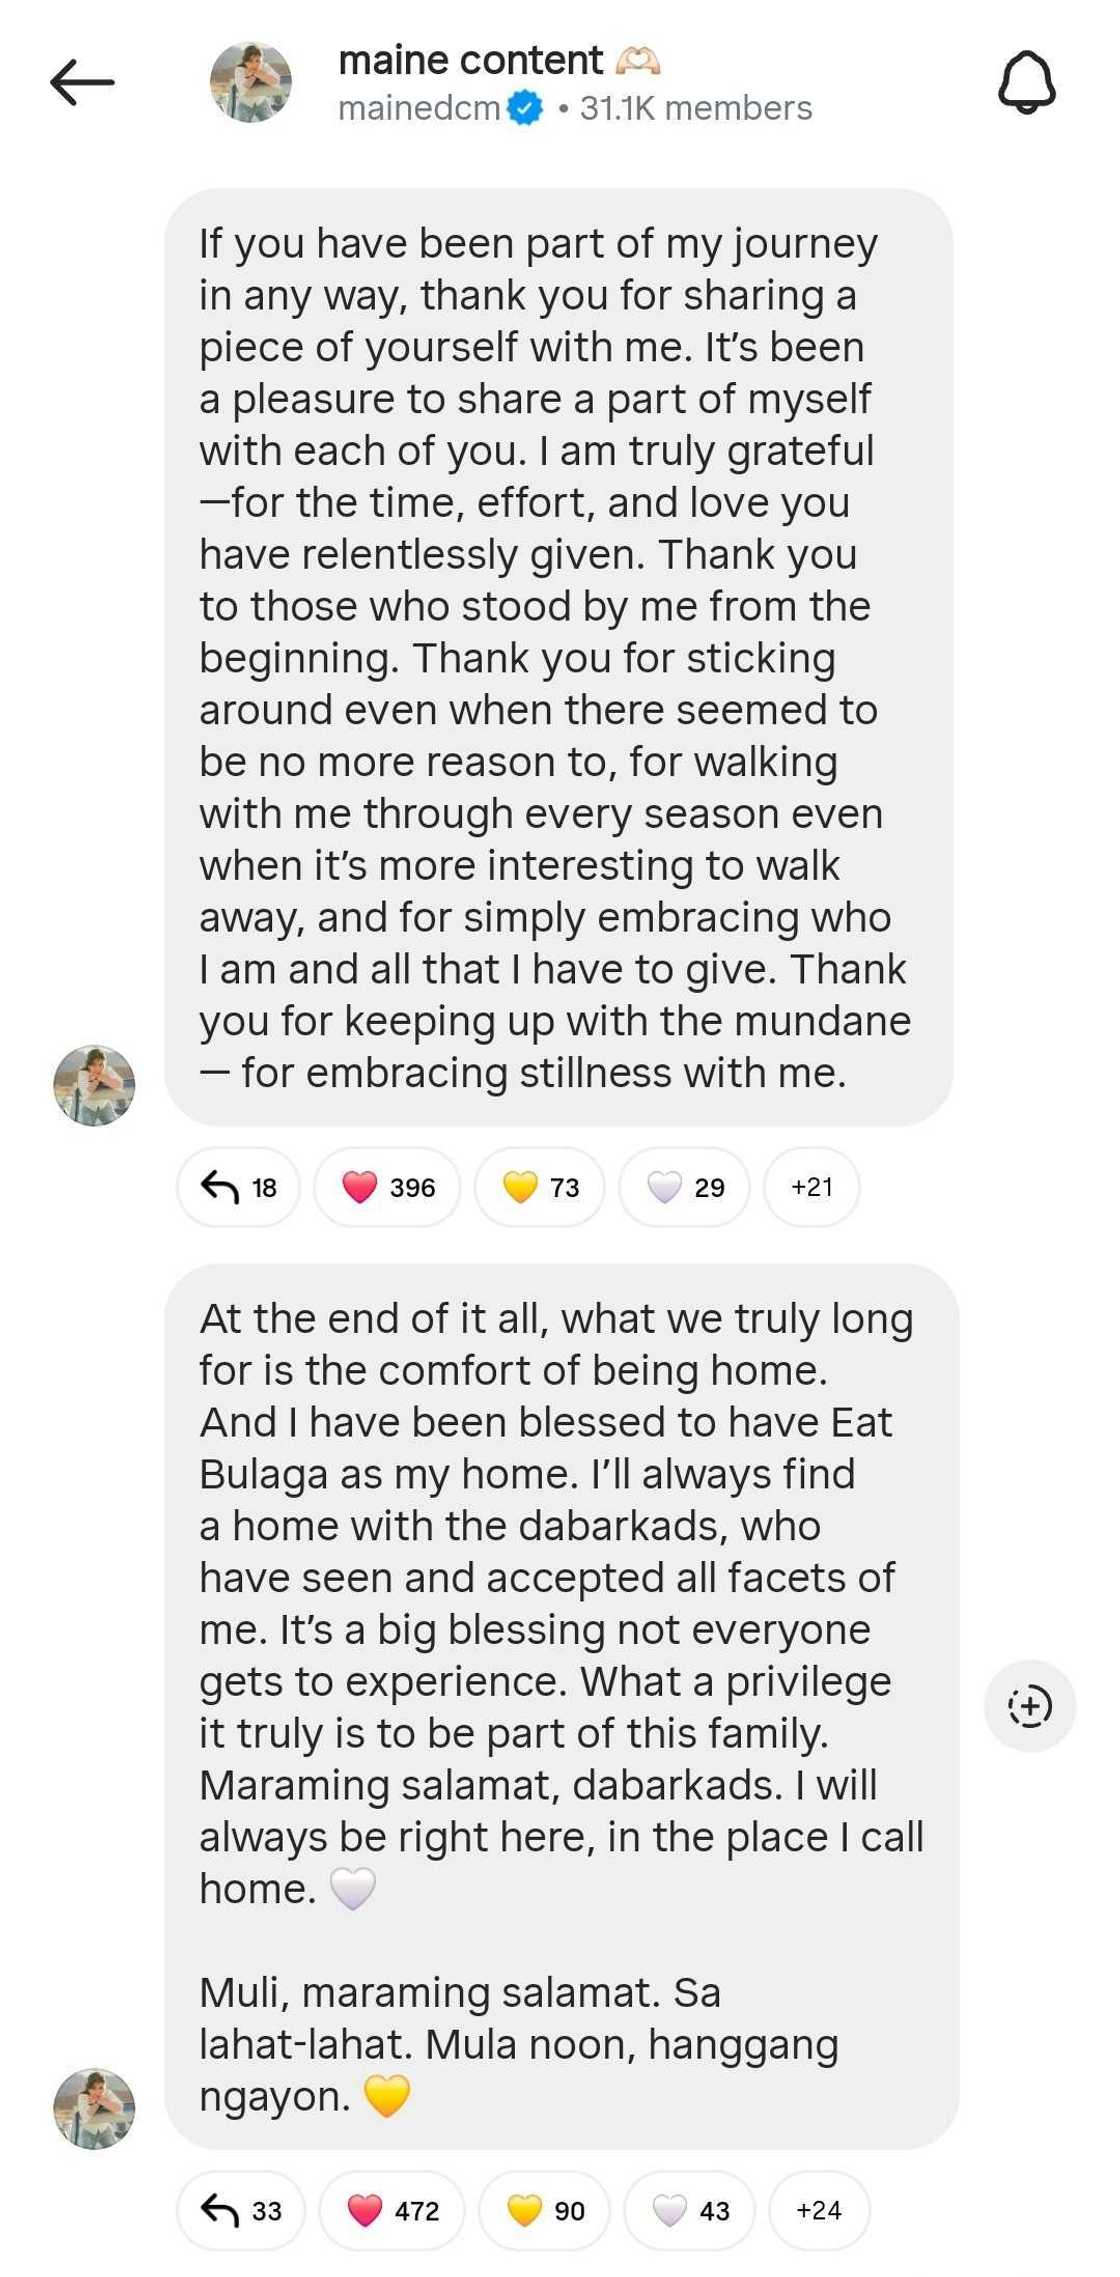View 33 replies on second message
This screenshot has height=2277, width=1120.
coord(241,2210)
